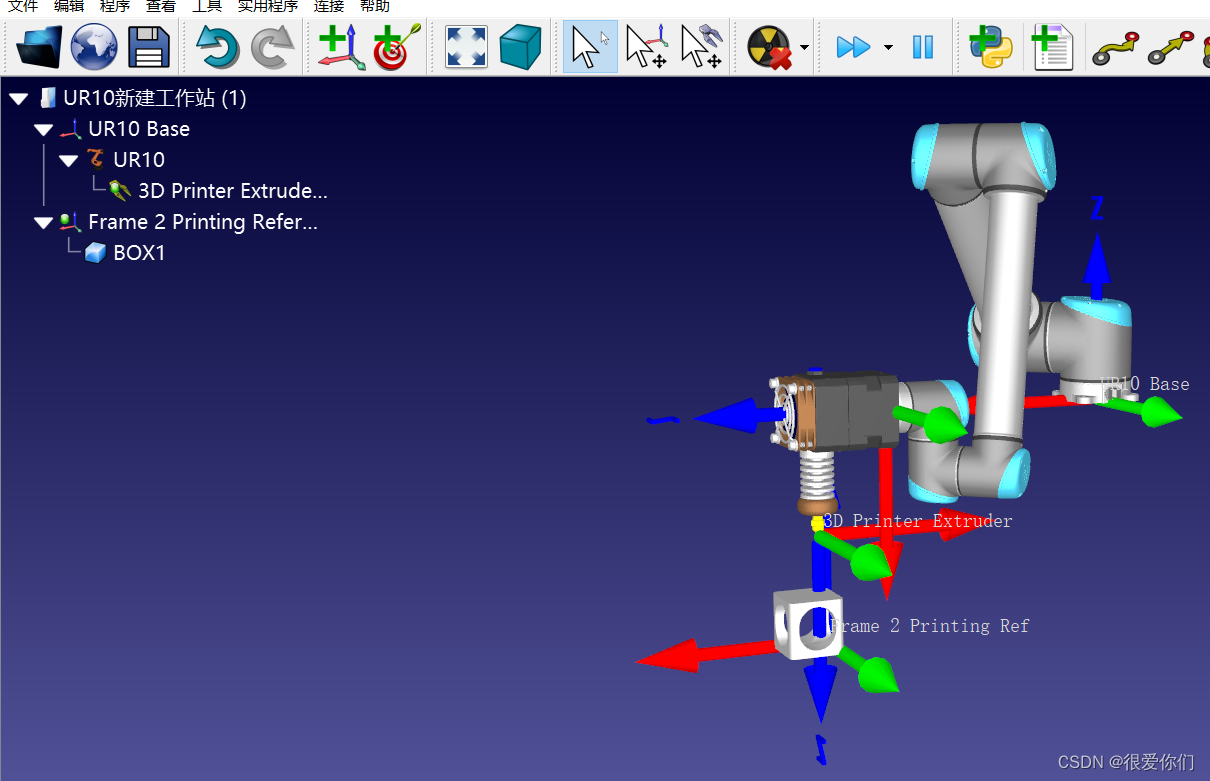Select BOX1 in the station tree
Image resolution: width=1210 pixels, height=781 pixels.
point(140,252)
